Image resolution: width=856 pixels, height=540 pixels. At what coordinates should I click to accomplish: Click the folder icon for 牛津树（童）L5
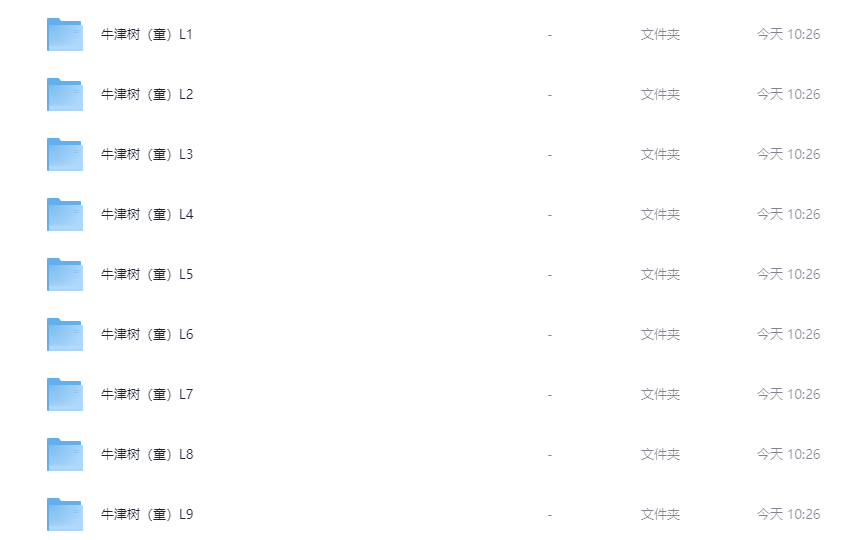pos(65,275)
